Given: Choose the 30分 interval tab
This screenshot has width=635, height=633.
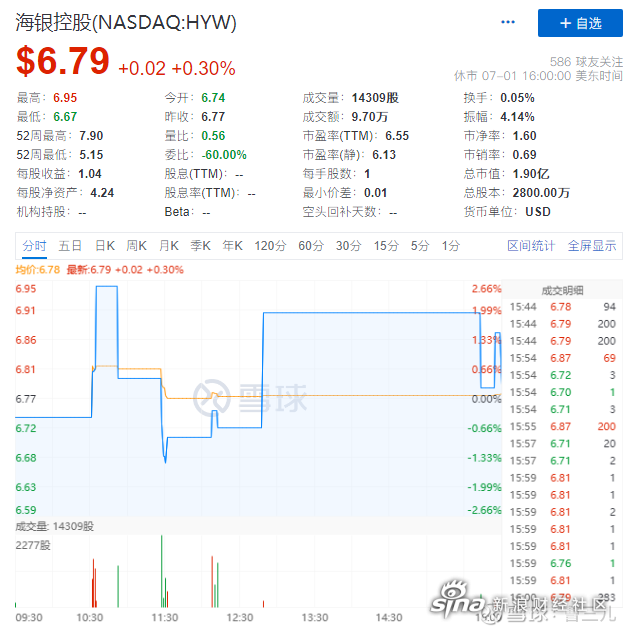Looking at the screenshot, I should click(x=348, y=246).
